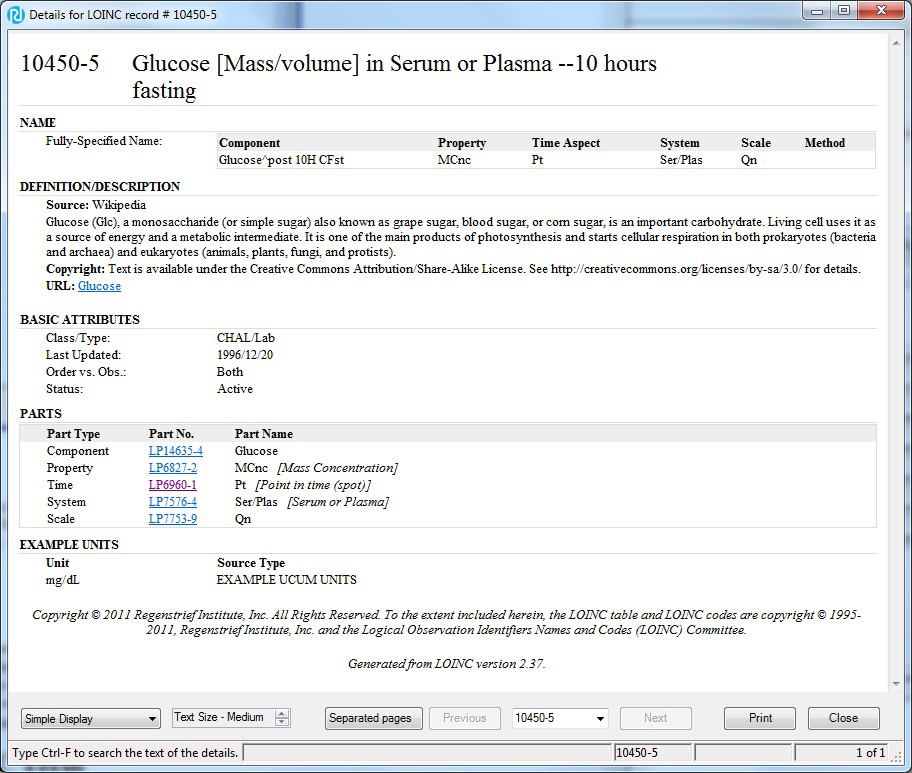Close window using title bar X
The height and width of the screenshot is (773, 912).
click(881, 11)
